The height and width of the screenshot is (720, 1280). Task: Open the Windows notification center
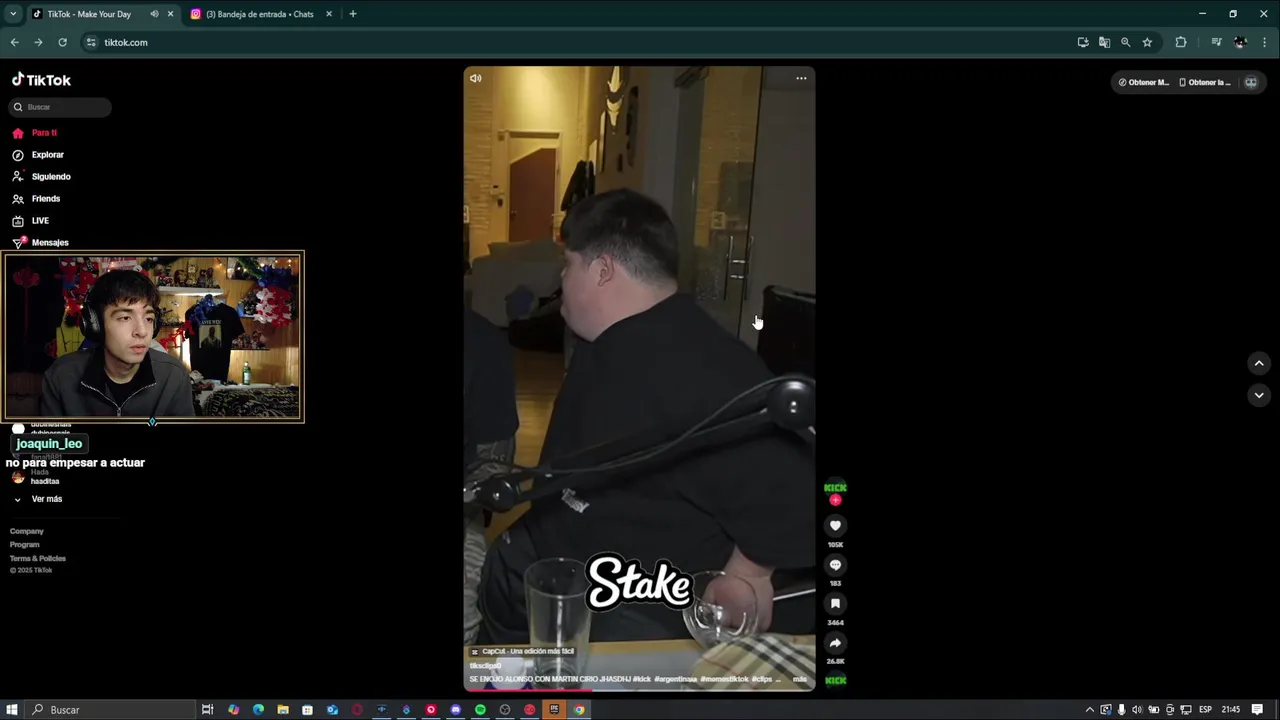[x=1257, y=710]
